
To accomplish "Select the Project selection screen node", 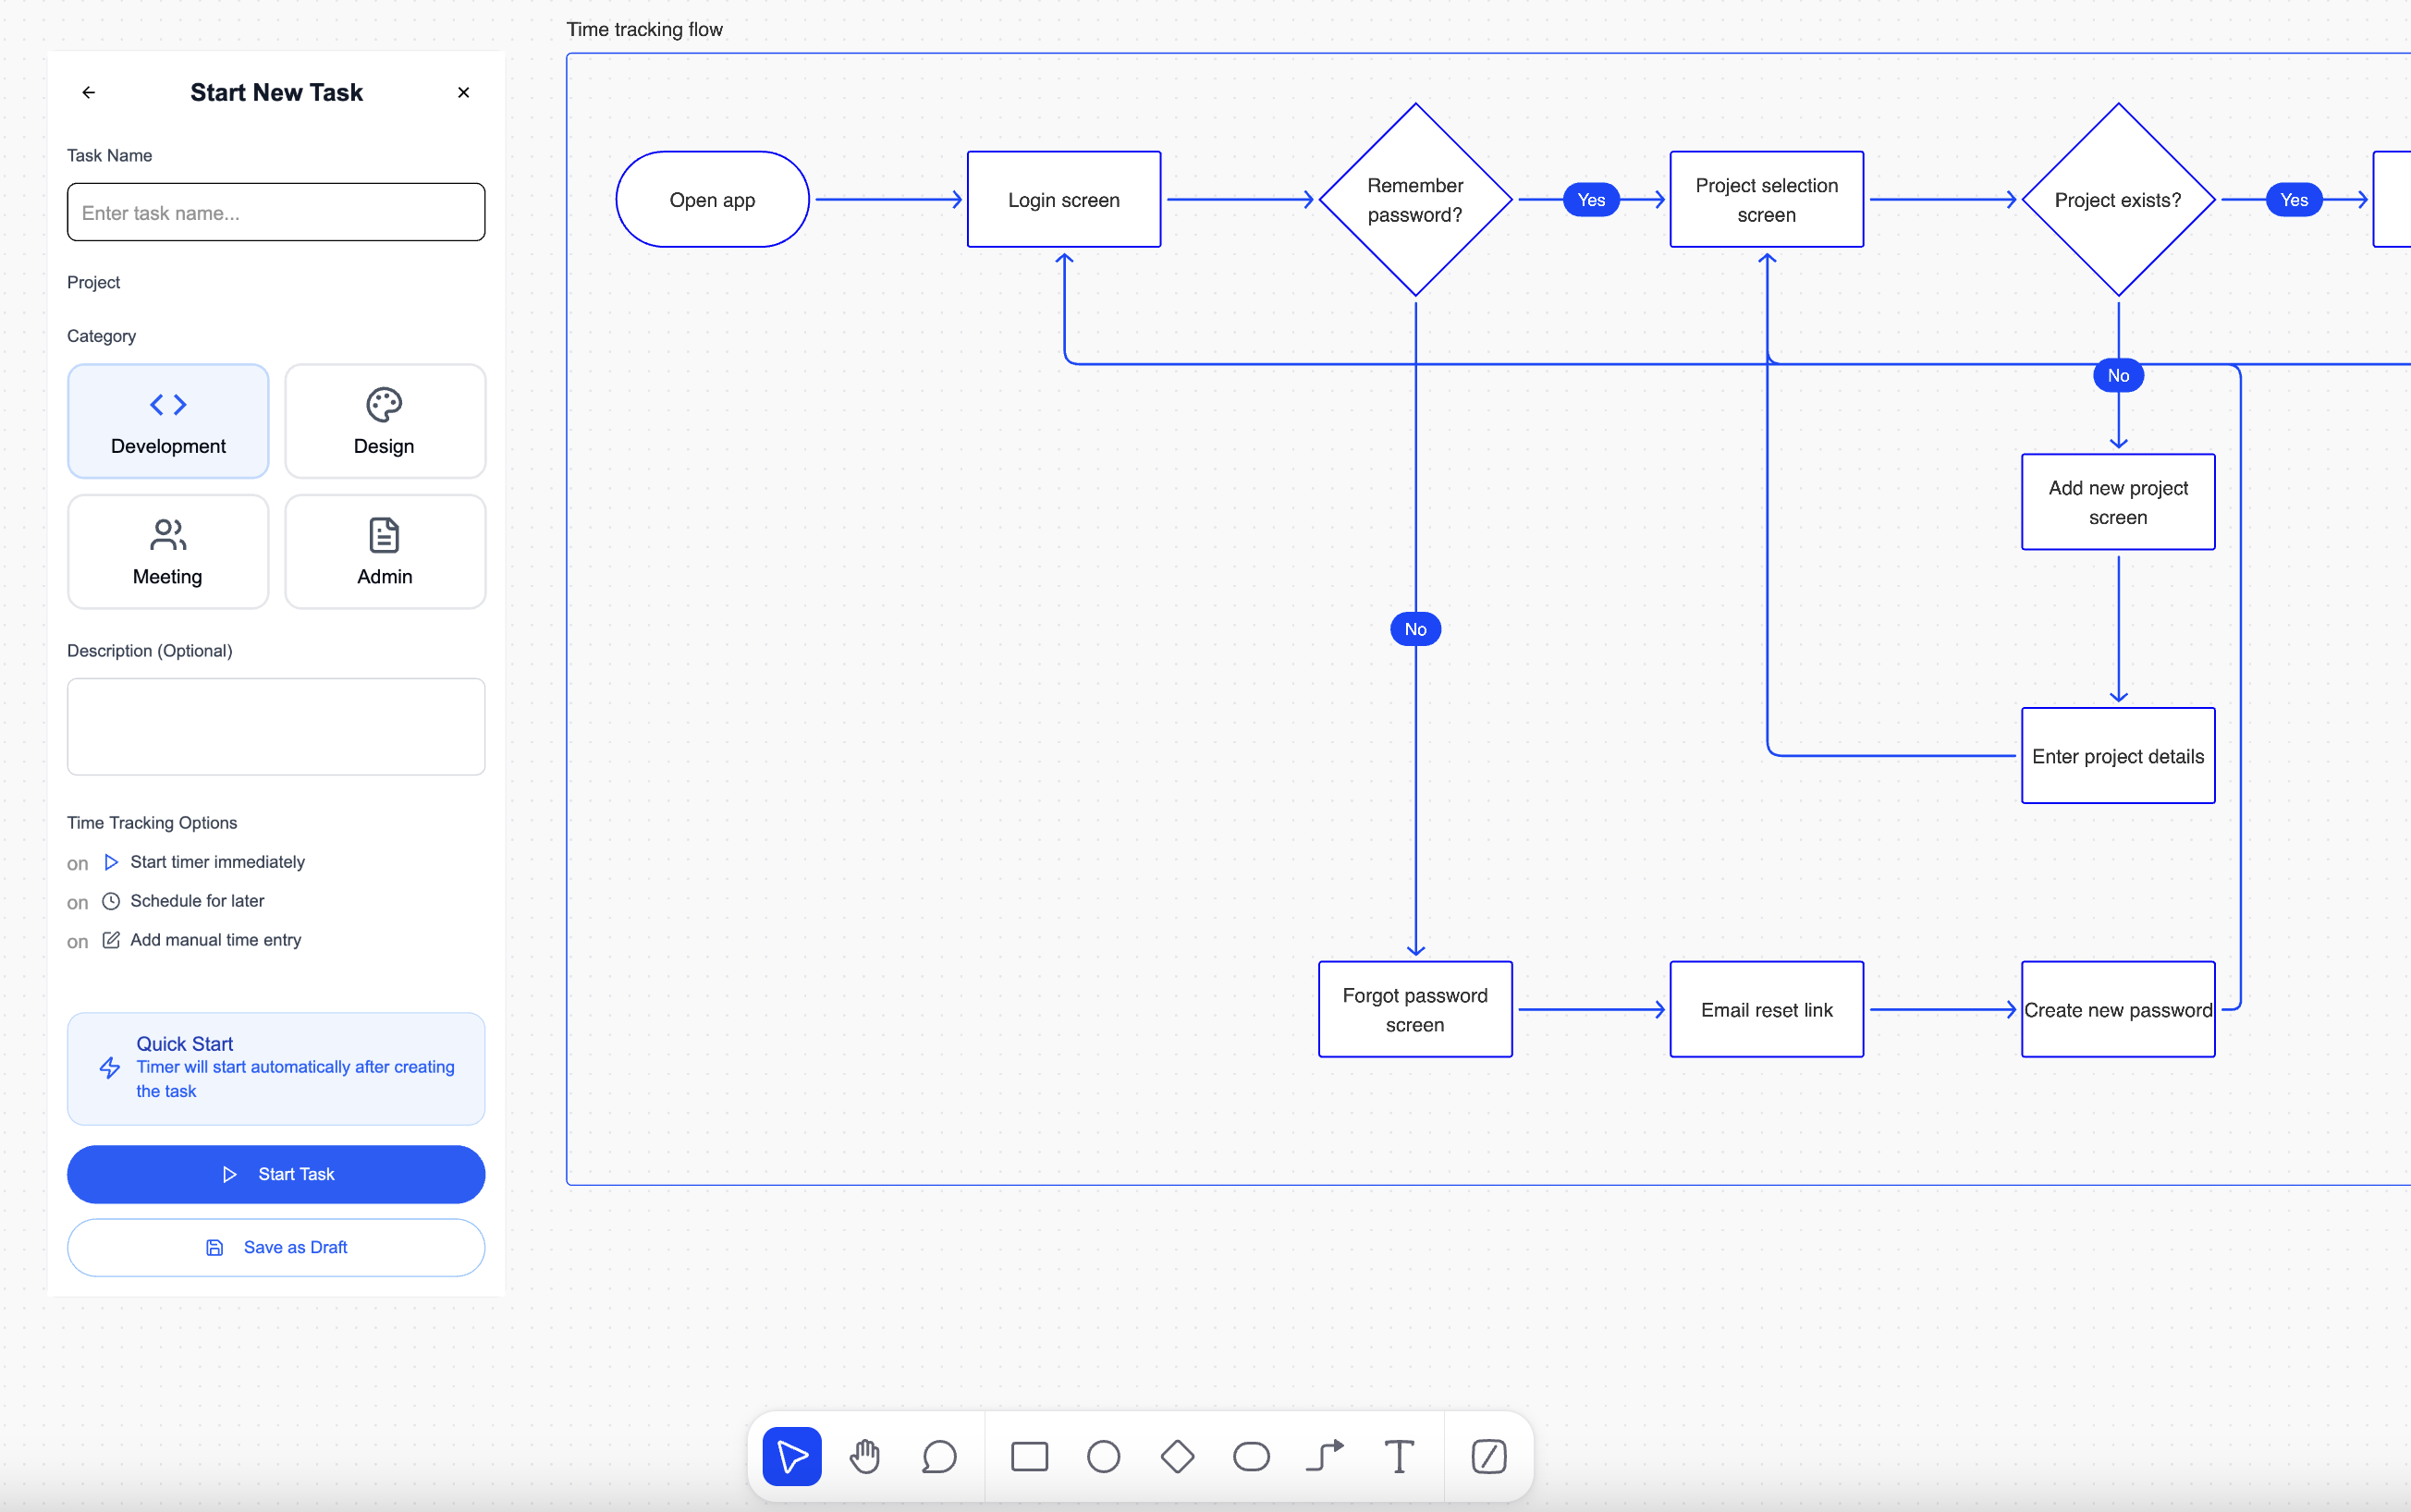I will point(1767,200).
